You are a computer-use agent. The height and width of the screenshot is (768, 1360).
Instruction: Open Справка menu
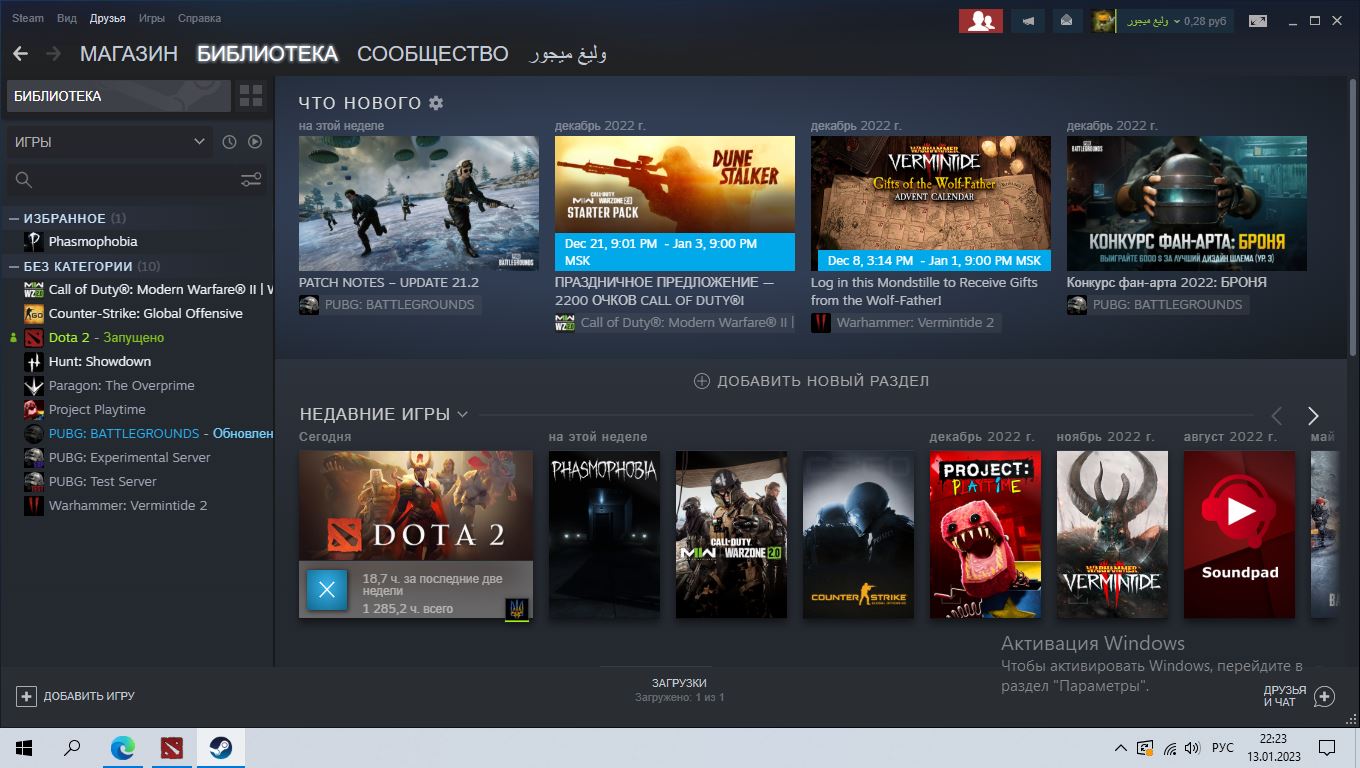point(199,18)
